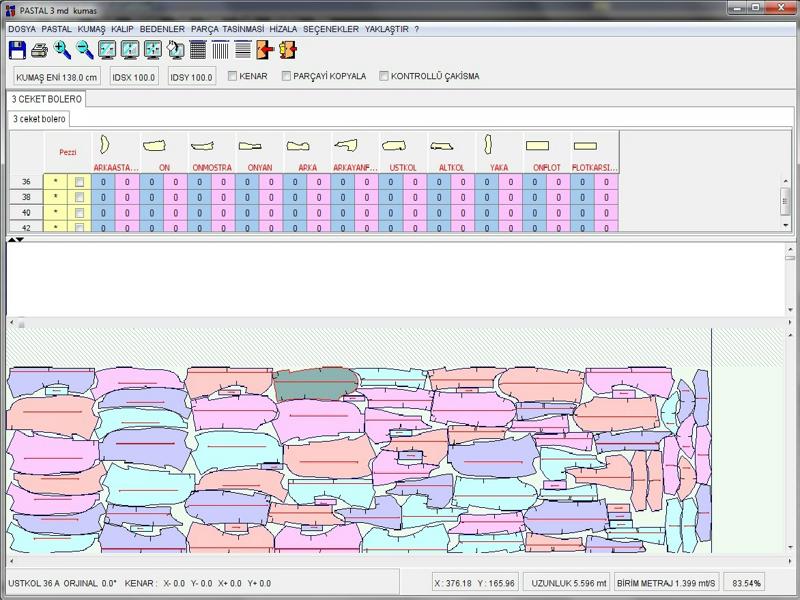Image resolution: width=800 pixels, height=600 pixels.
Task: Click the 83.54% efficiency status field
Action: point(746,583)
